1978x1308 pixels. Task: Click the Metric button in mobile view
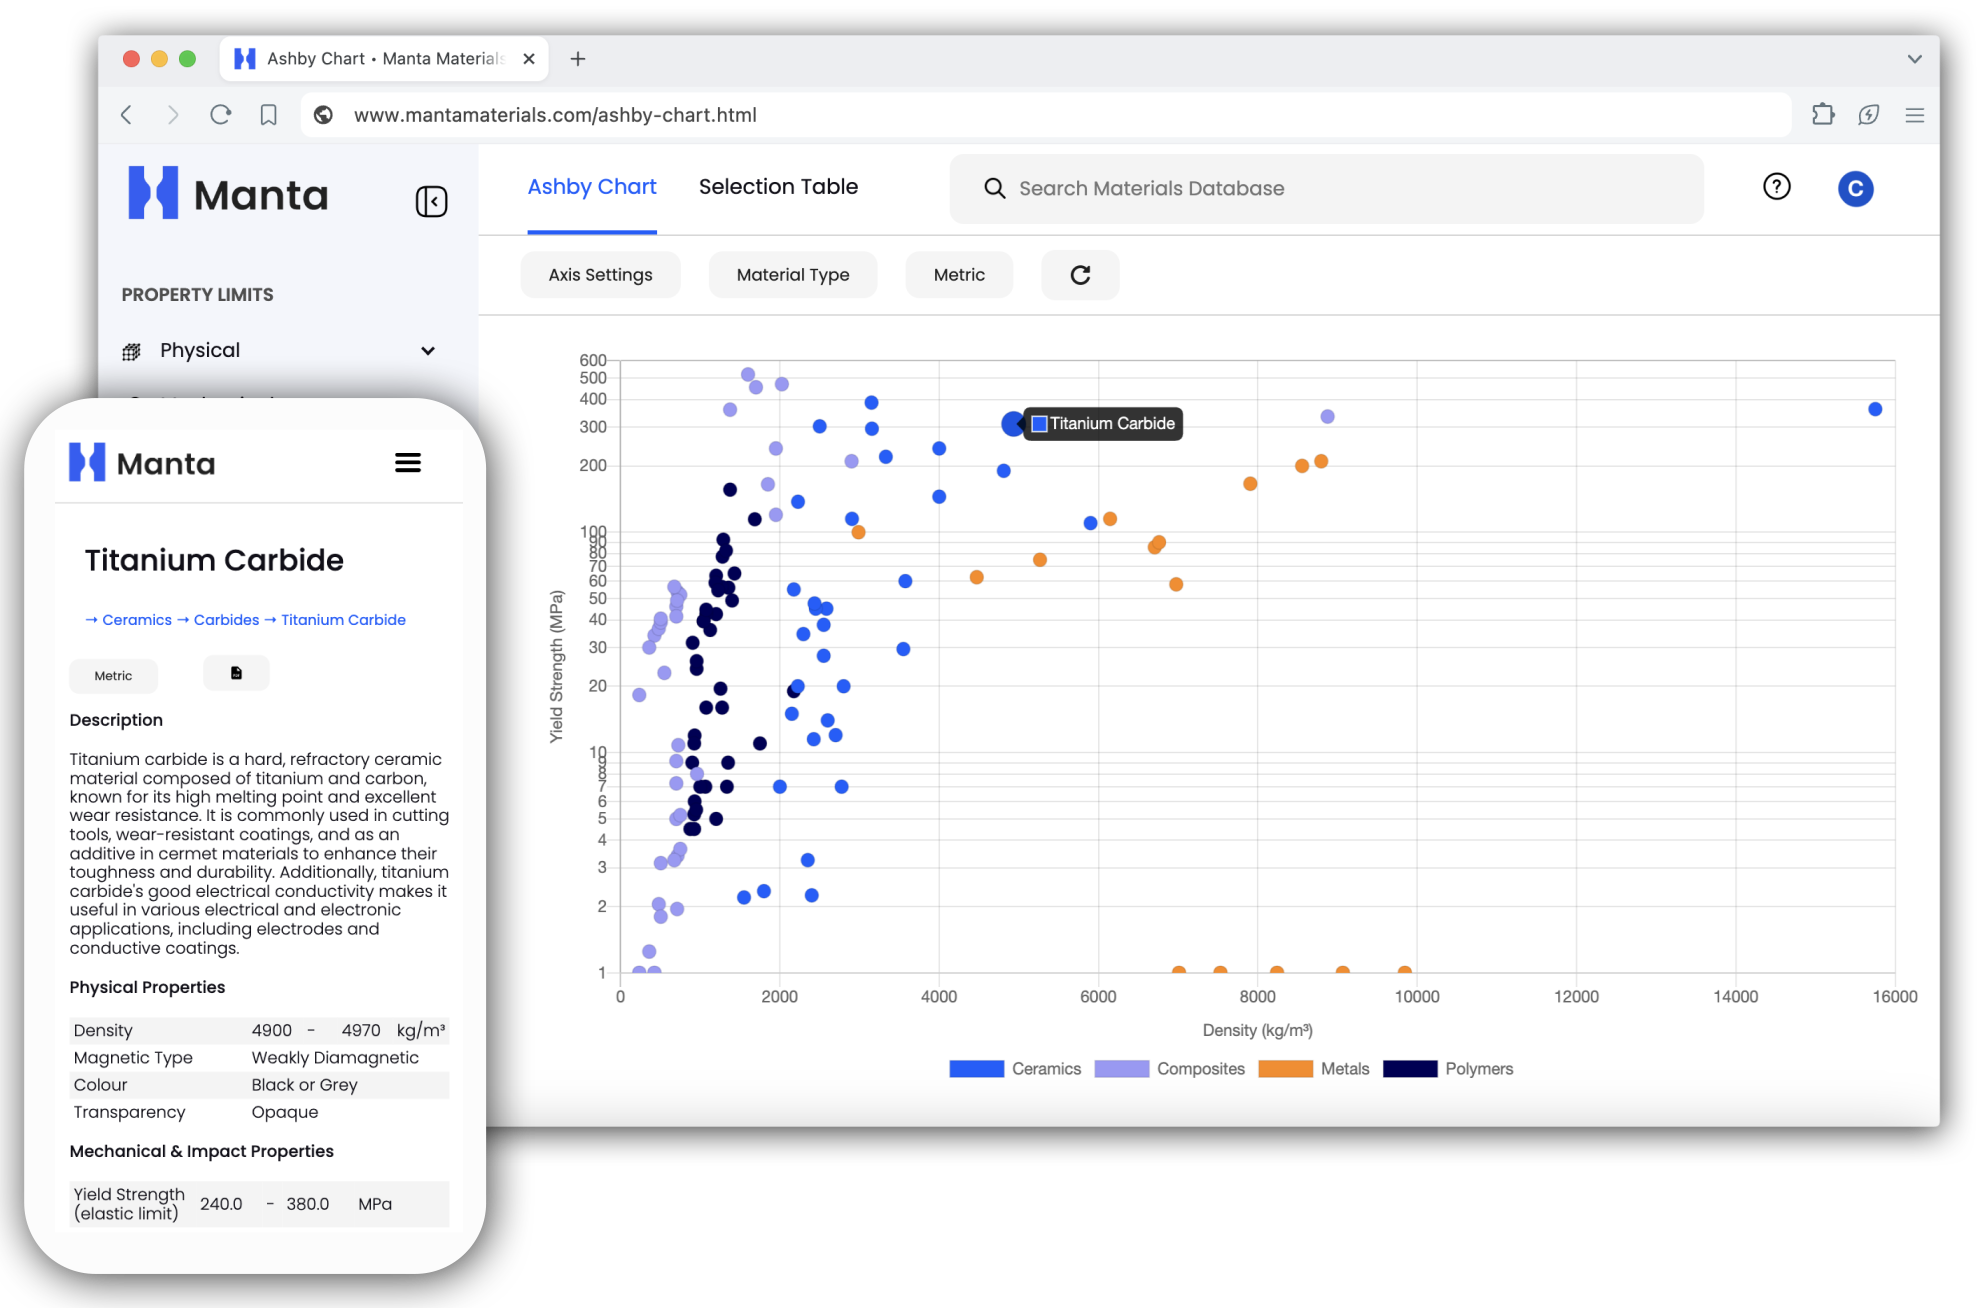[113, 676]
